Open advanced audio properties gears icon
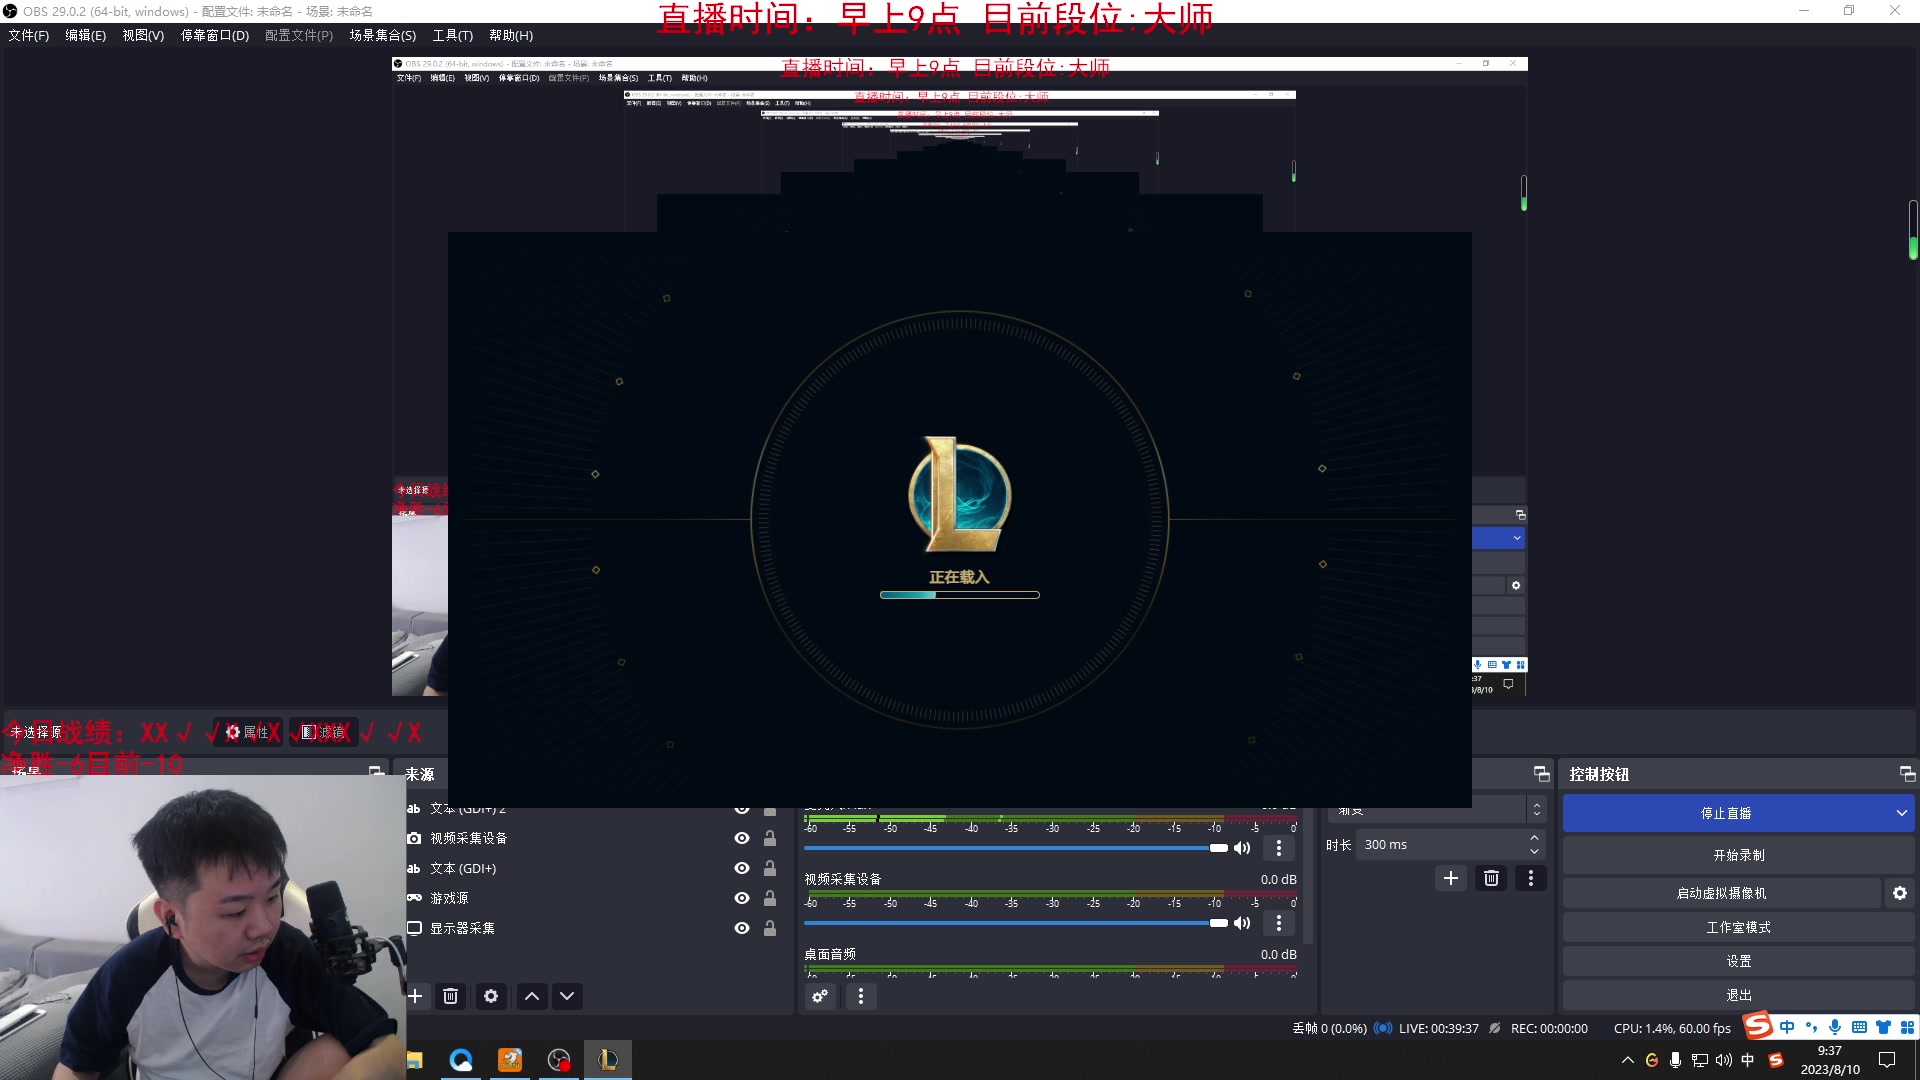Viewport: 1920px width, 1080px height. pyautogui.click(x=820, y=996)
